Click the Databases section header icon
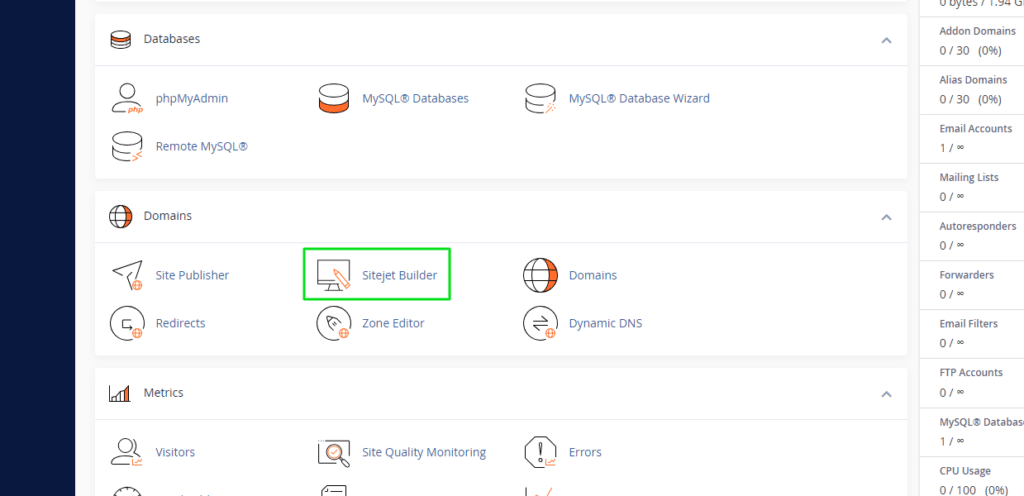 [120, 39]
